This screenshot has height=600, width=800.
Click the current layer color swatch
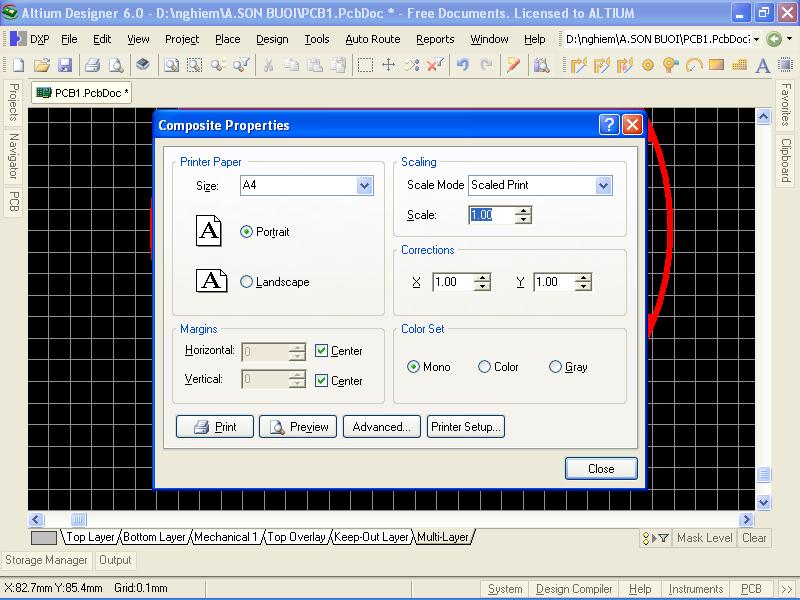[44, 538]
